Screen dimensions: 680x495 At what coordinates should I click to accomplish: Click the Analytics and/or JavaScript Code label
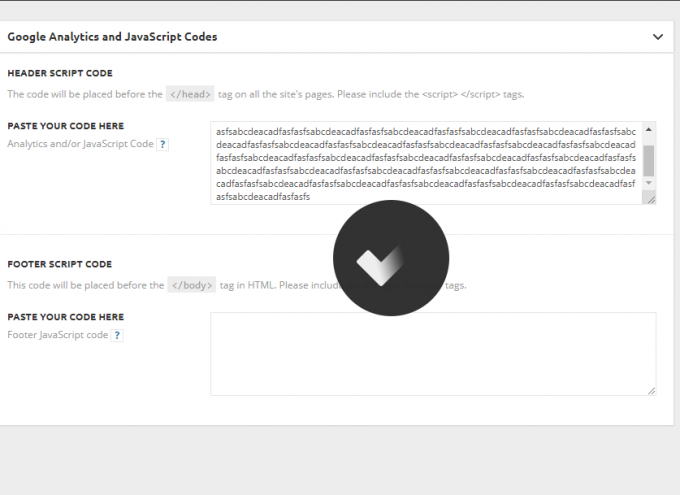coord(80,144)
